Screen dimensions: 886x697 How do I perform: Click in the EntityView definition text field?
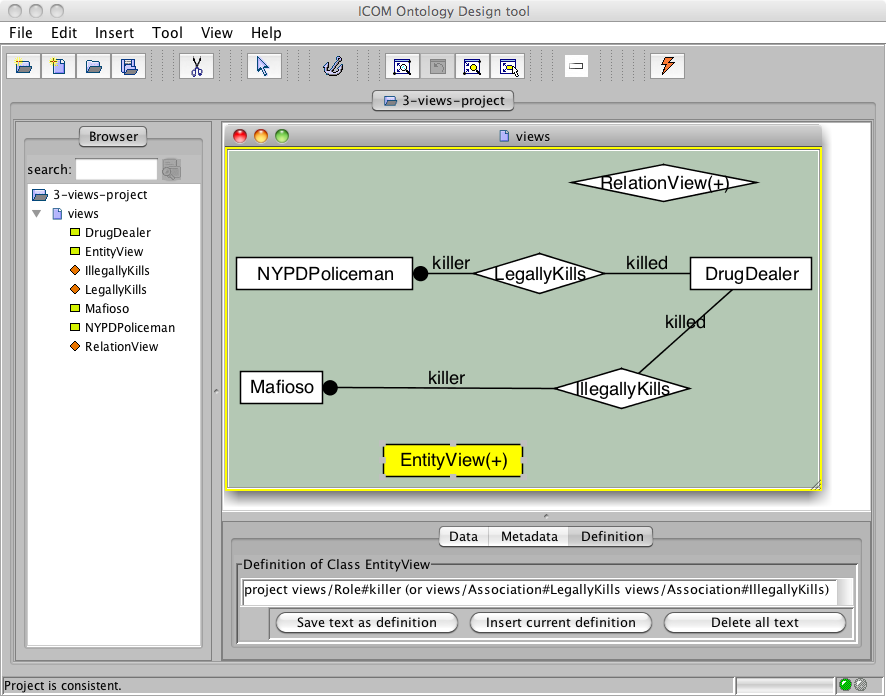tap(540, 591)
